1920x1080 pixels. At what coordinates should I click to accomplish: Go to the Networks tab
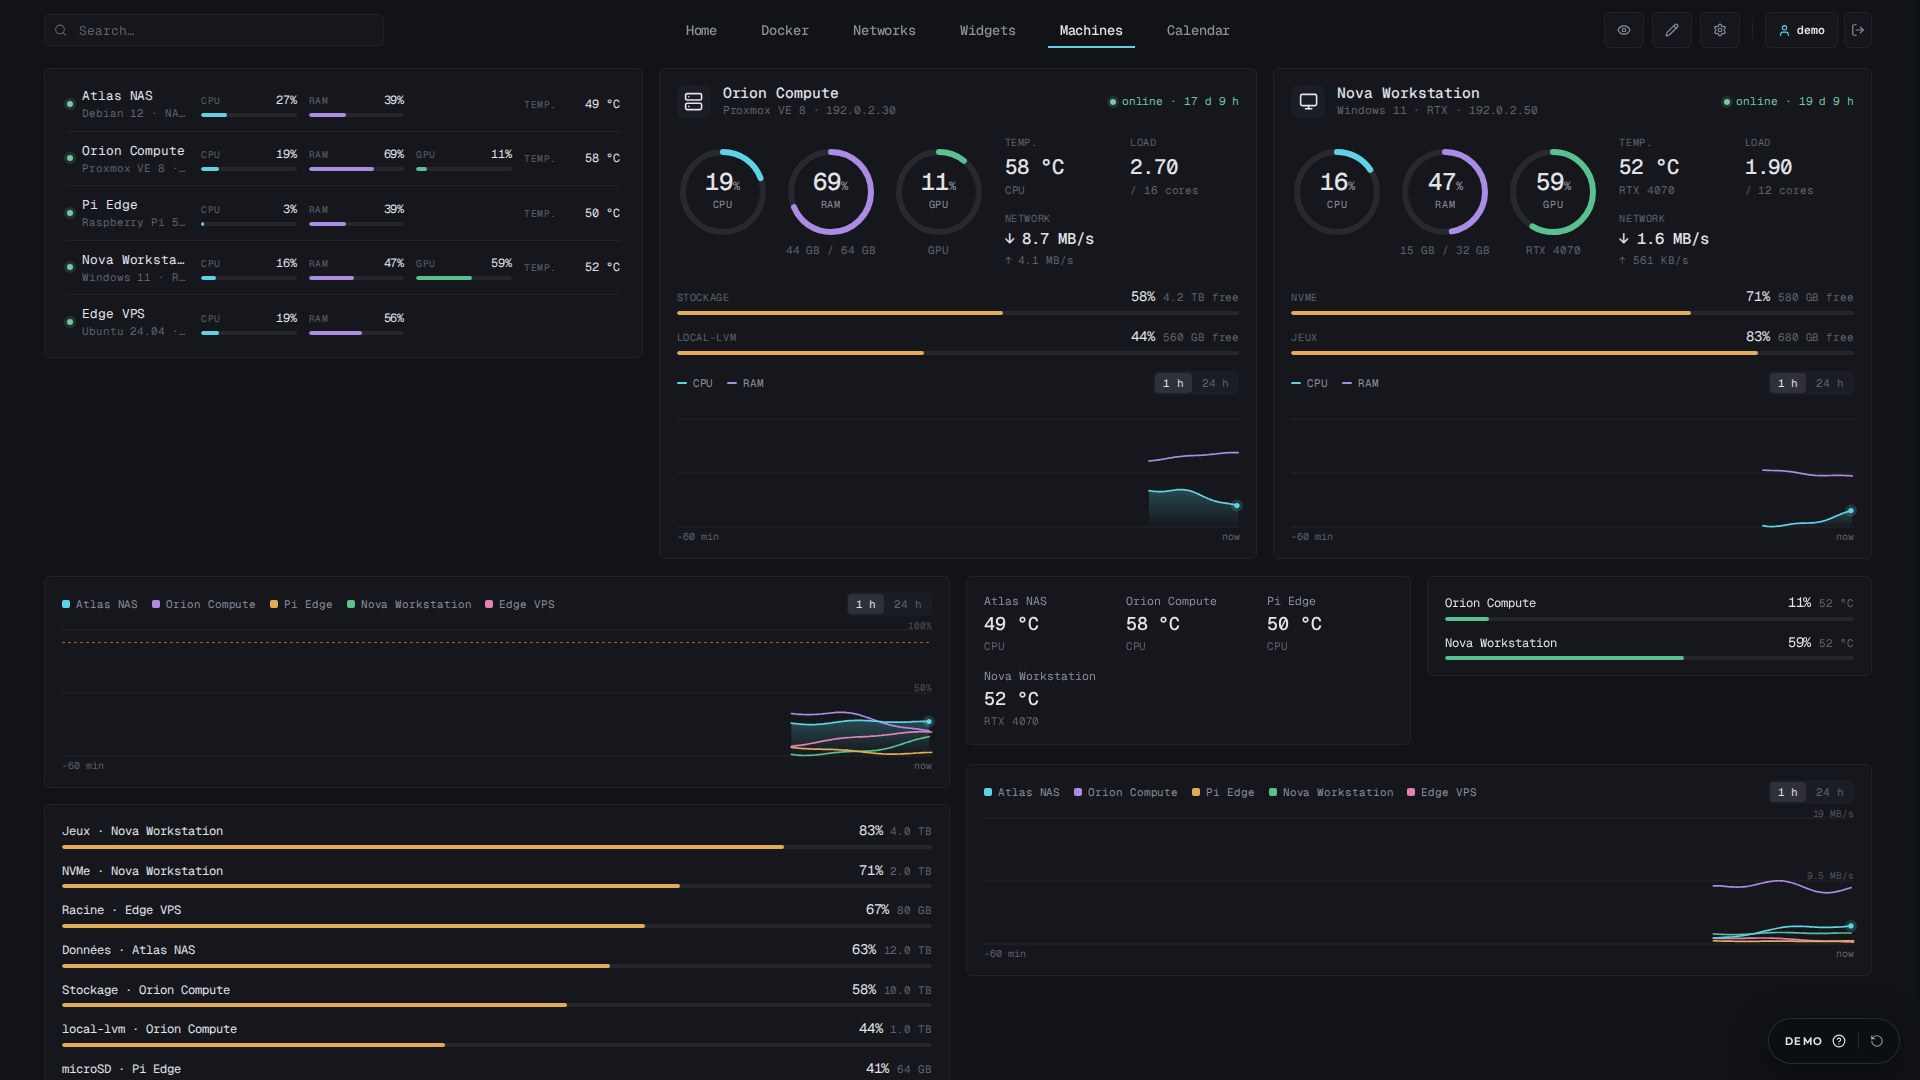tap(884, 30)
